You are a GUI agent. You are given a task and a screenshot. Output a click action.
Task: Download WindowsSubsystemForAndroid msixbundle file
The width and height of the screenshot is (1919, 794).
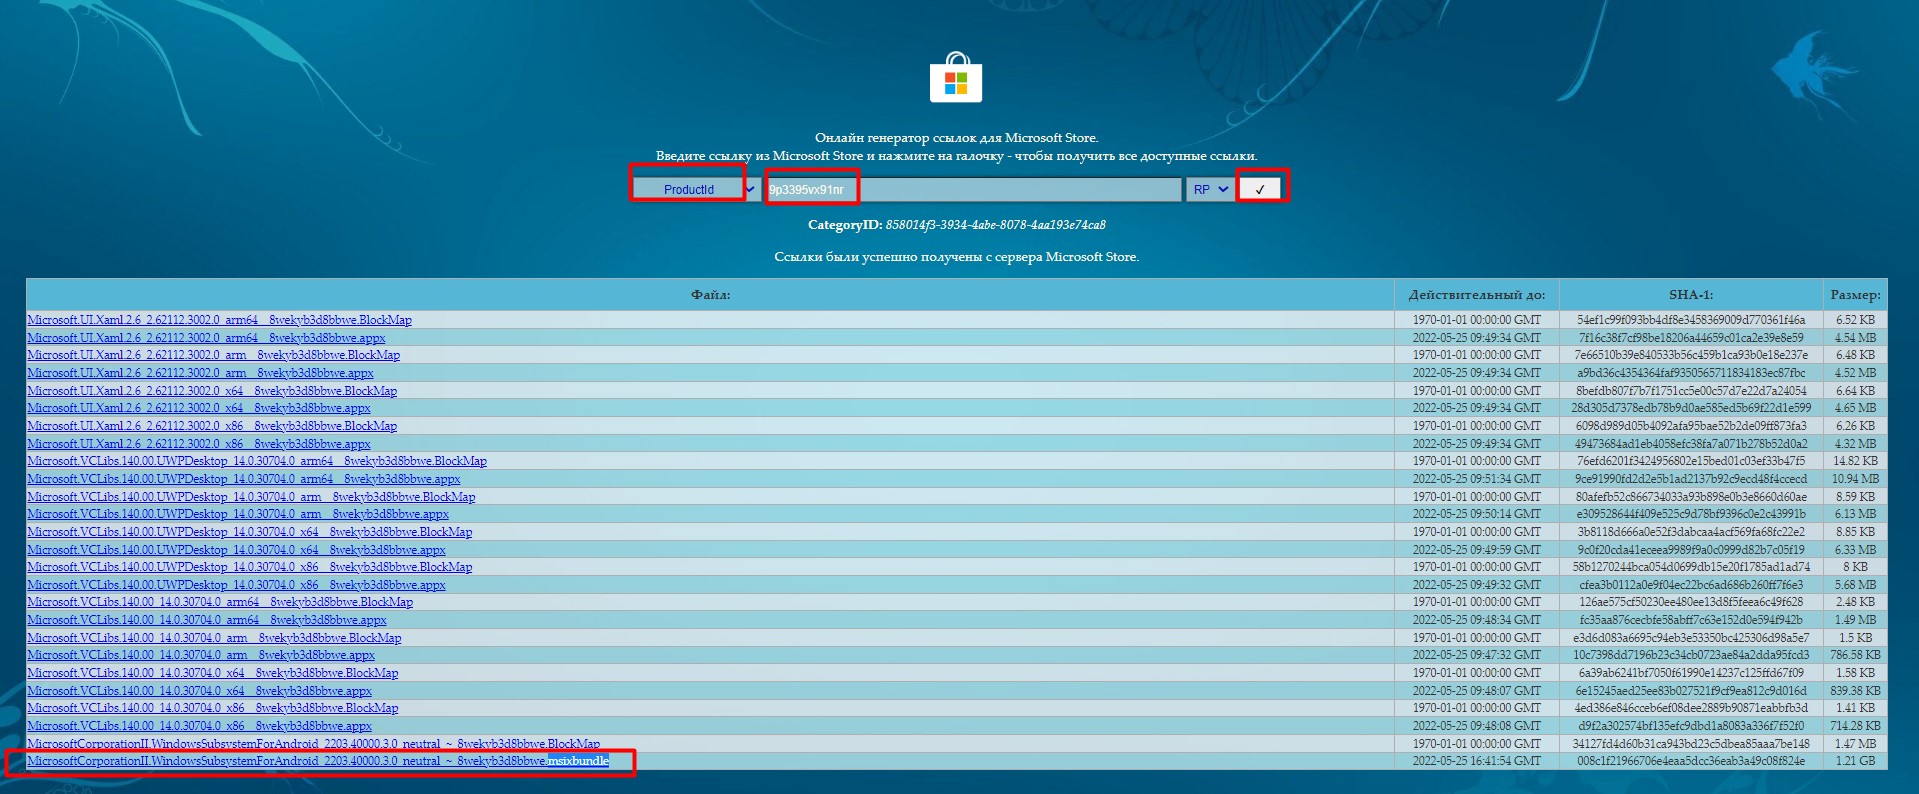click(x=318, y=761)
